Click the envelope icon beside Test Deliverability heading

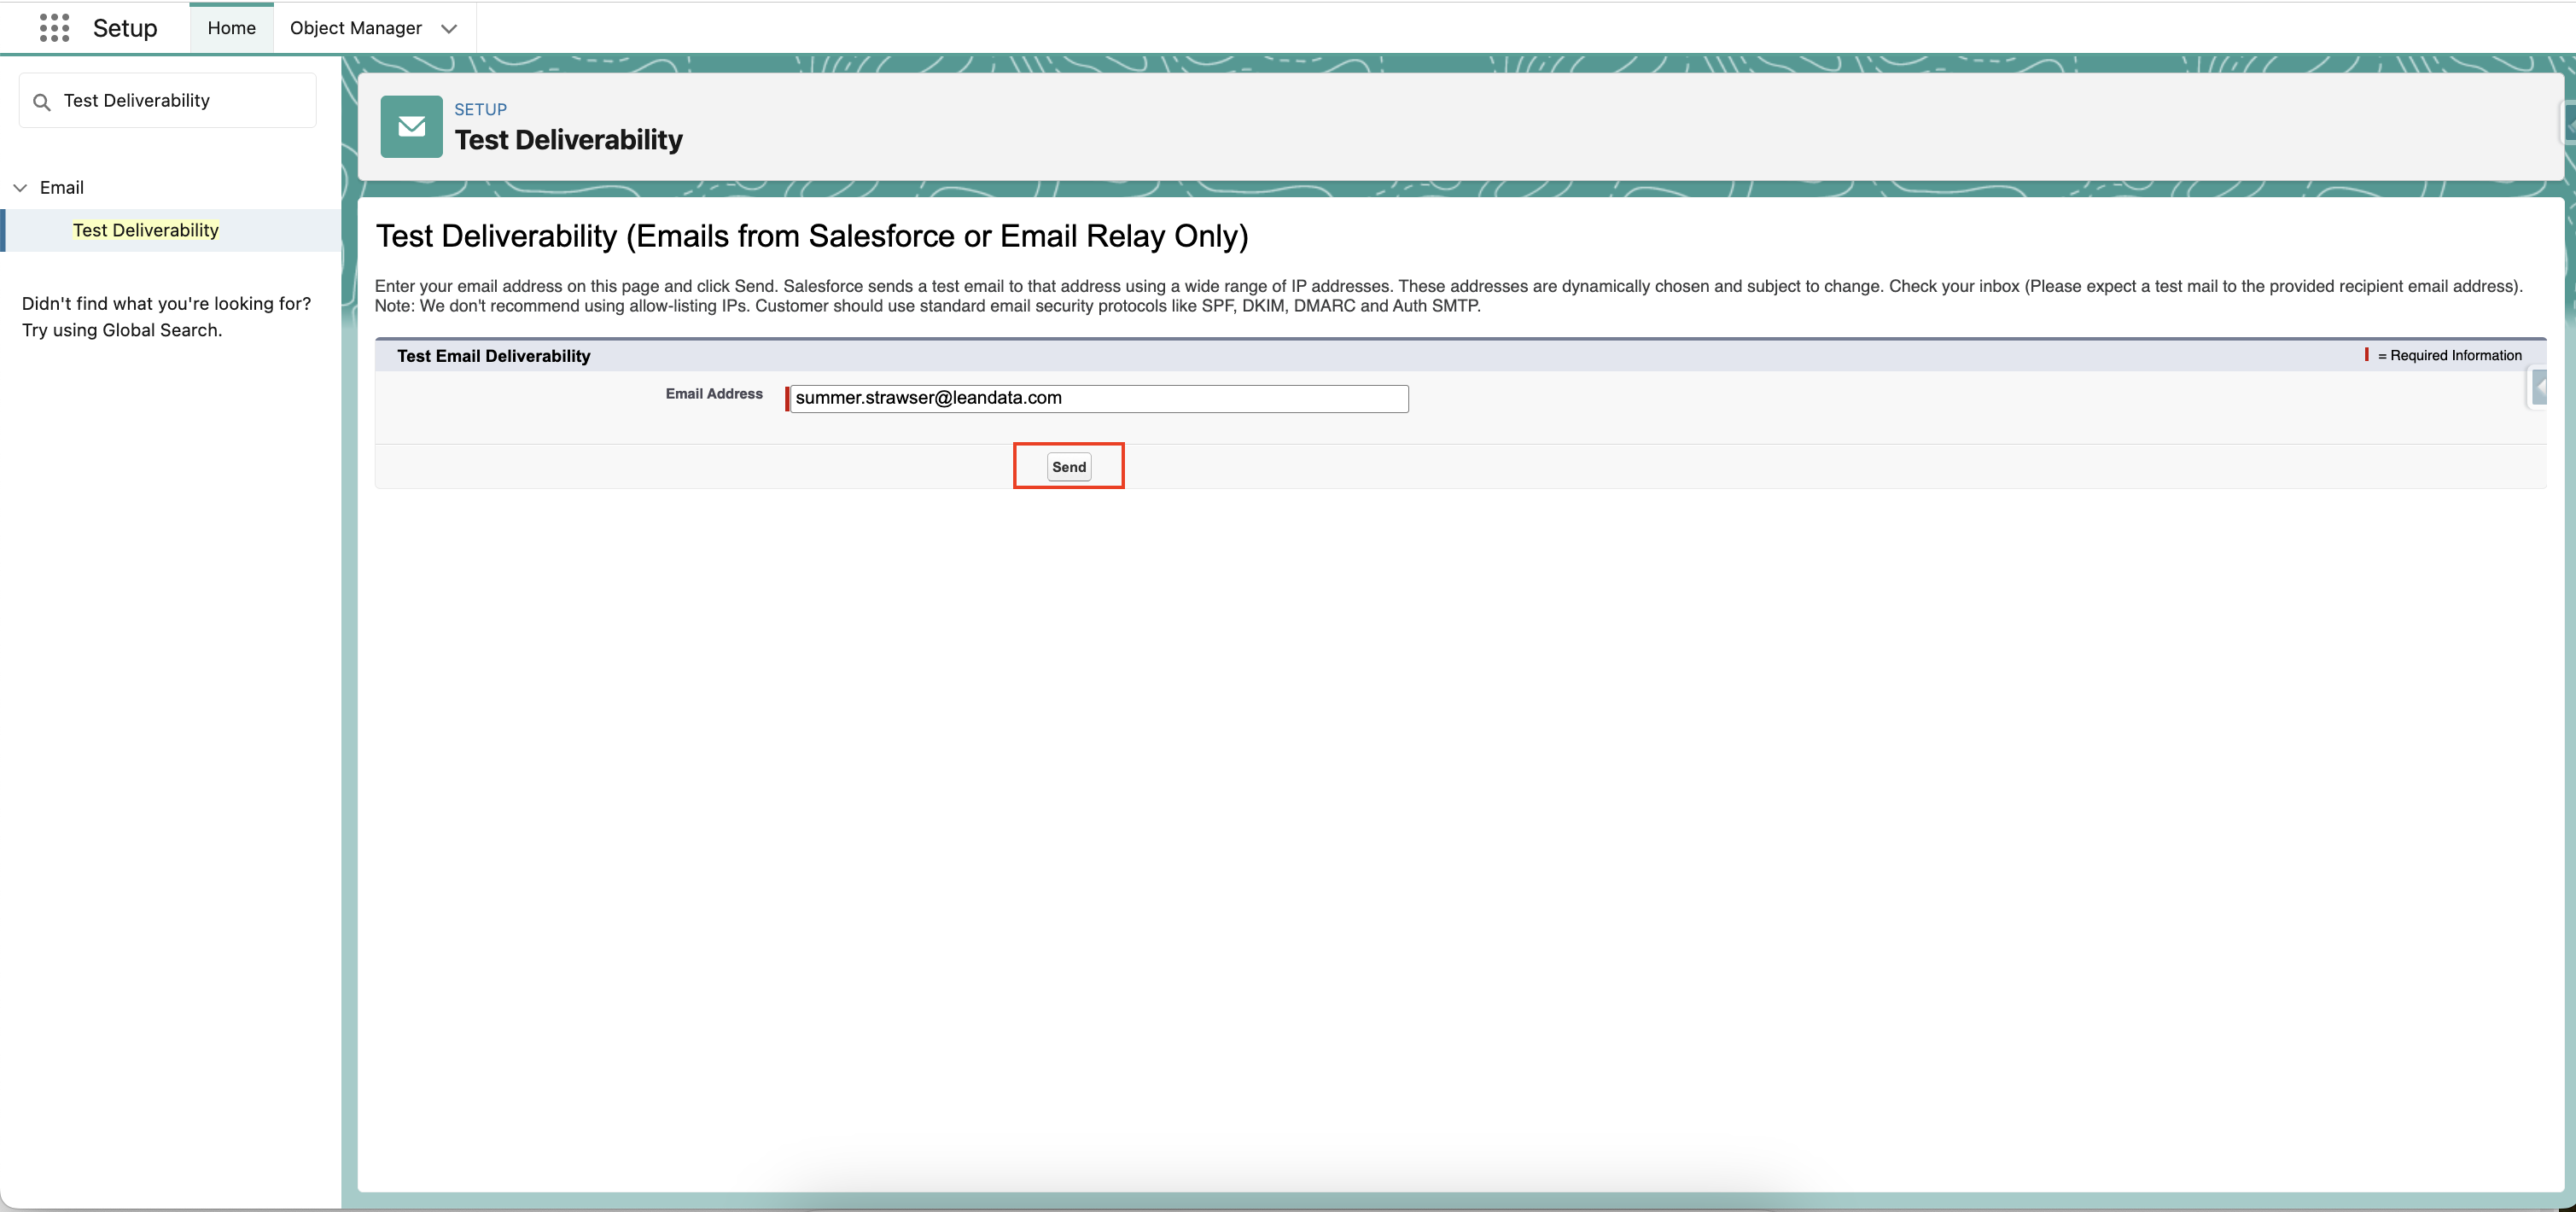(410, 126)
